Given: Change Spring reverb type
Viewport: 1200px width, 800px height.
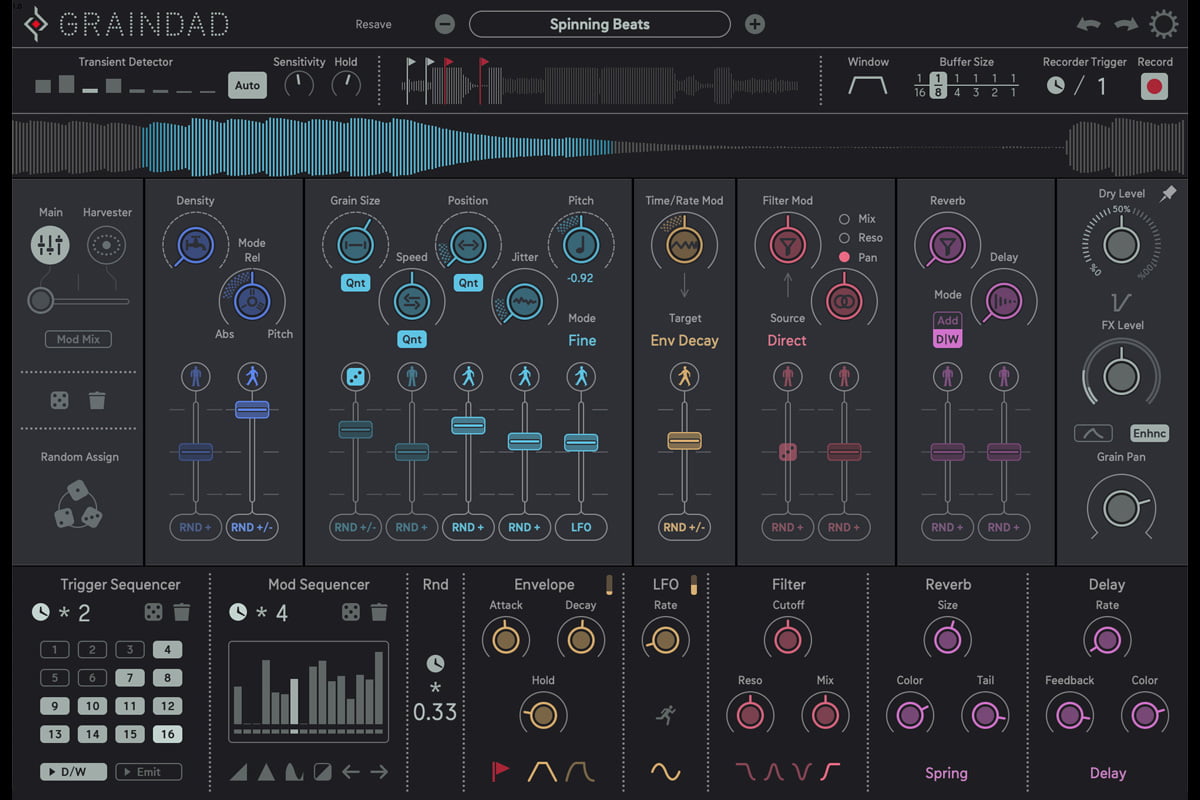Looking at the screenshot, I should tap(946, 773).
